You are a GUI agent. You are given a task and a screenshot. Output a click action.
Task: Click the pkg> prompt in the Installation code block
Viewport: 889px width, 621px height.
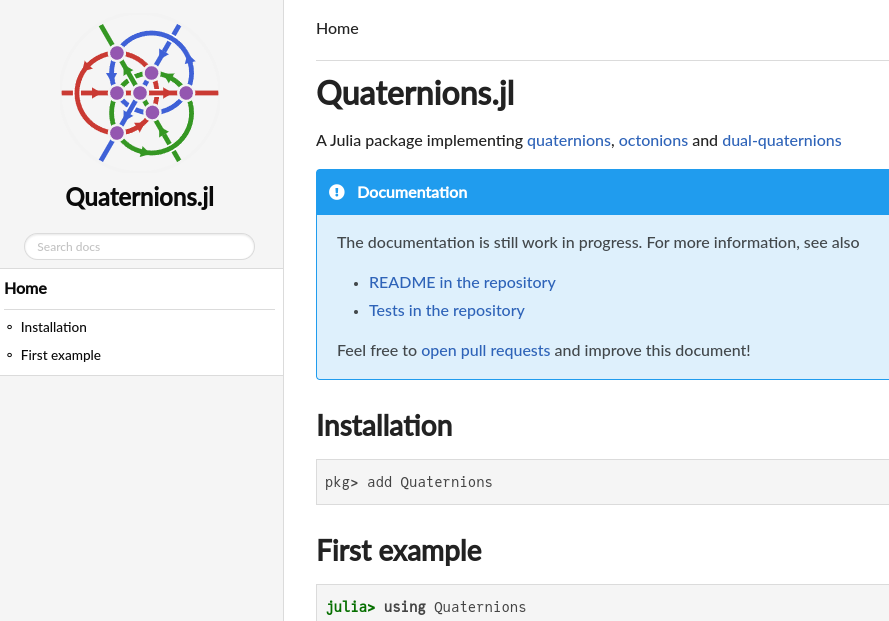point(340,482)
